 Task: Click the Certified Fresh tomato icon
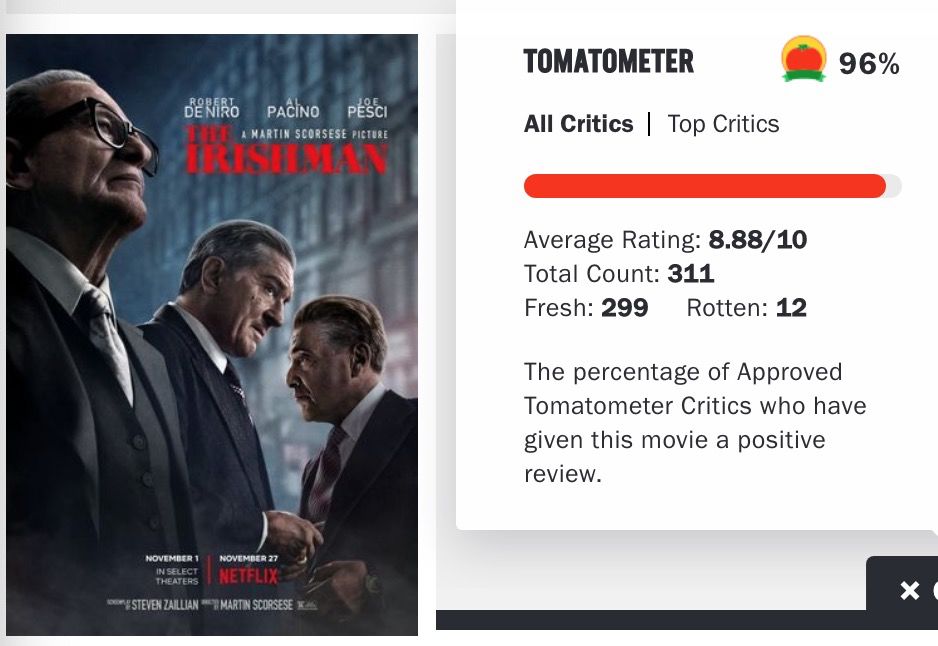(803, 59)
